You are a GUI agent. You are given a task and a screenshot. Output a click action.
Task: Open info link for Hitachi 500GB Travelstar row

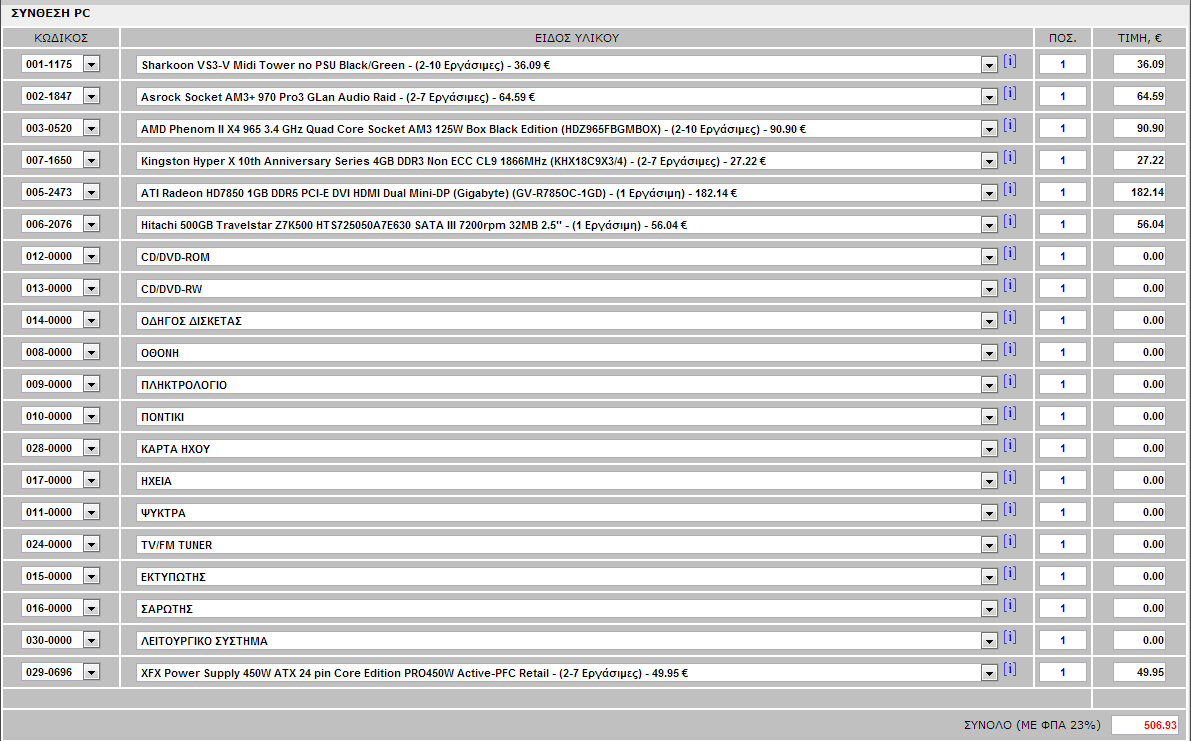pos(1009,220)
